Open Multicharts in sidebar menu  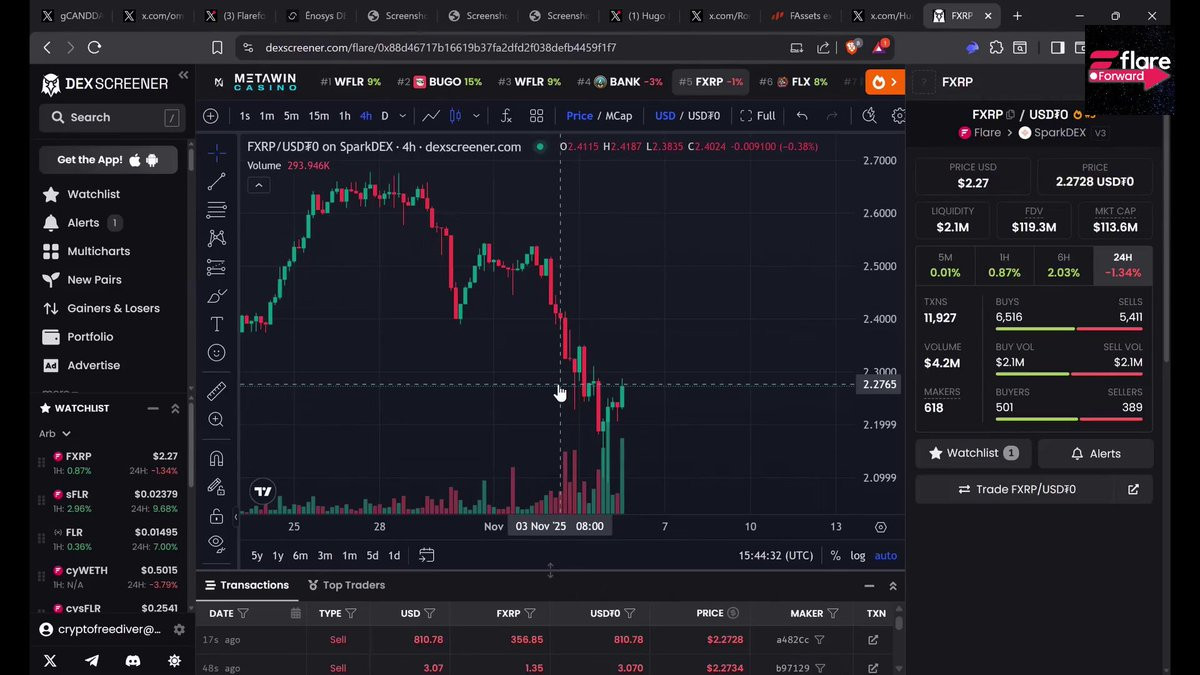pyautogui.click(x=86, y=251)
